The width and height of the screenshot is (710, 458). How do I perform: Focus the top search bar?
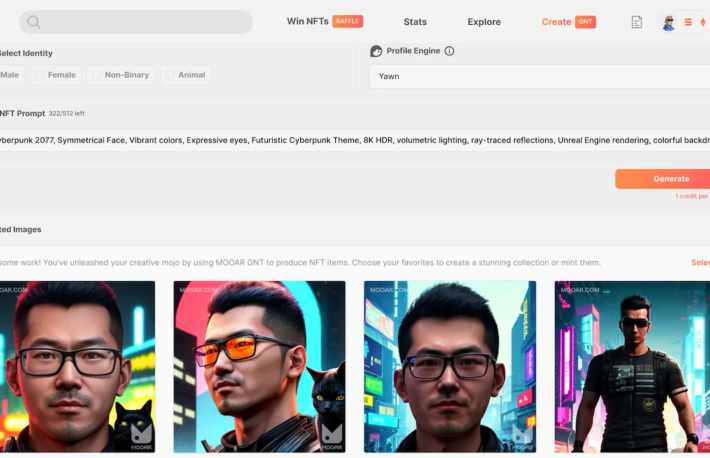136,22
